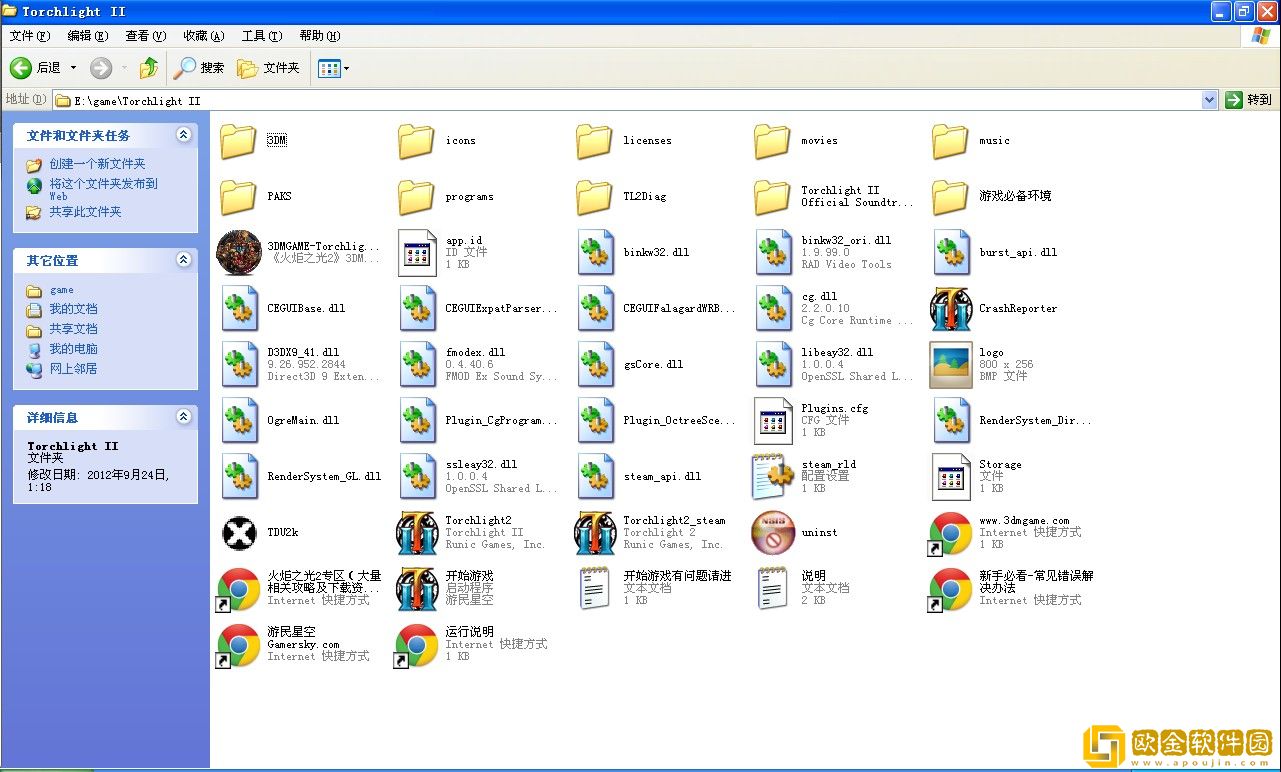Select the logo BMP image icon
Image resolution: width=1281 pixels, height=772 pixels.
coord(950,365)
